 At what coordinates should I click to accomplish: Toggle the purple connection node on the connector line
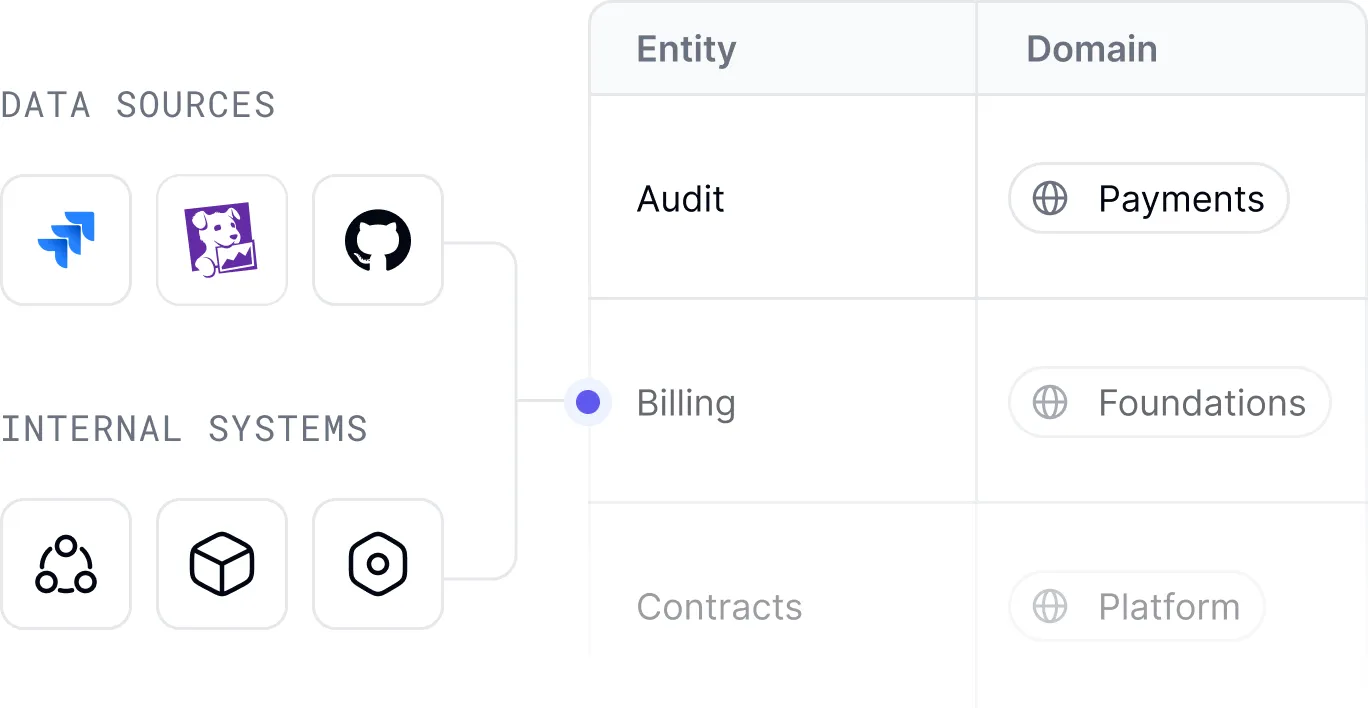click(588, 402)
